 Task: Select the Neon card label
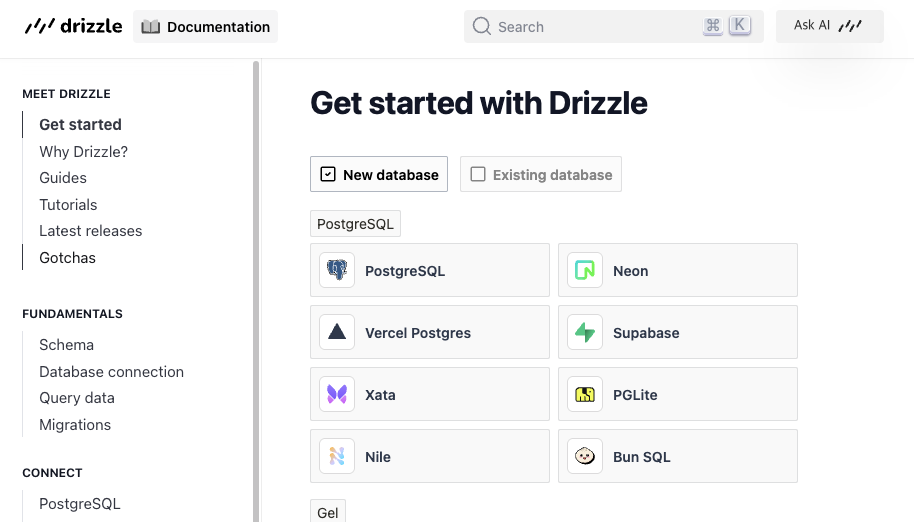[x=631, y=271]
